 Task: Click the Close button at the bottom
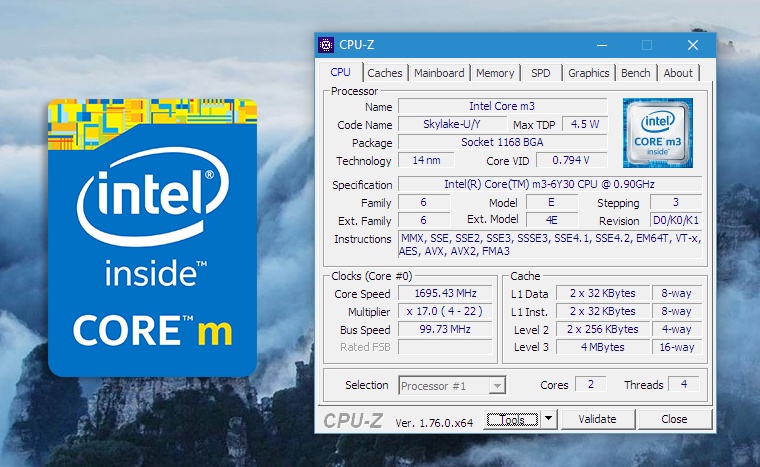coord(674,419)
